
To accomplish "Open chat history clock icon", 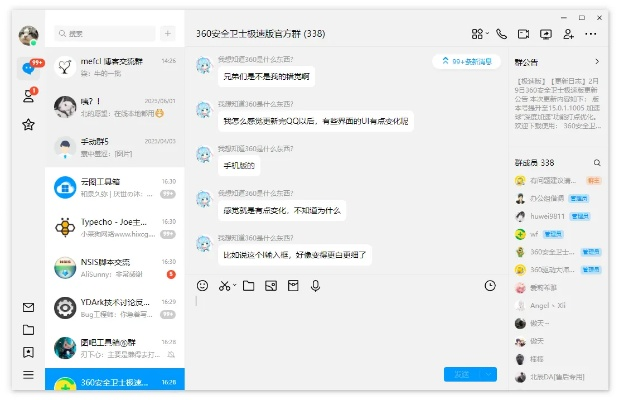I will (489, 286).
